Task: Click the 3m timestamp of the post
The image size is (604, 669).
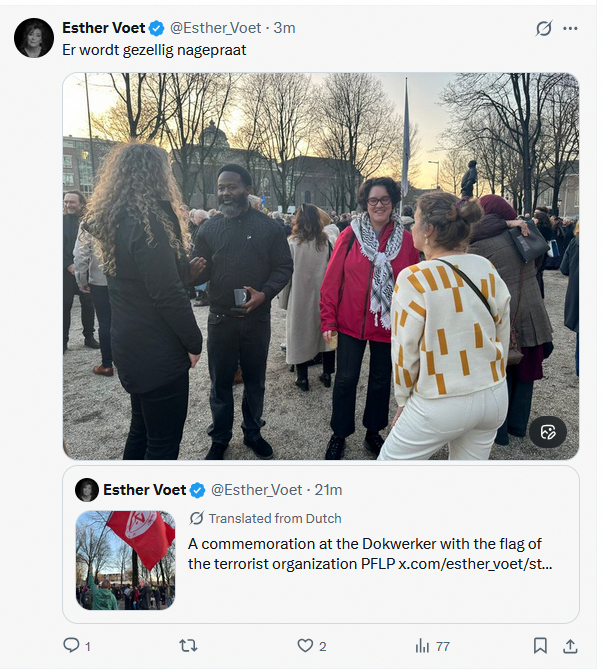Action: coord(285,28)
